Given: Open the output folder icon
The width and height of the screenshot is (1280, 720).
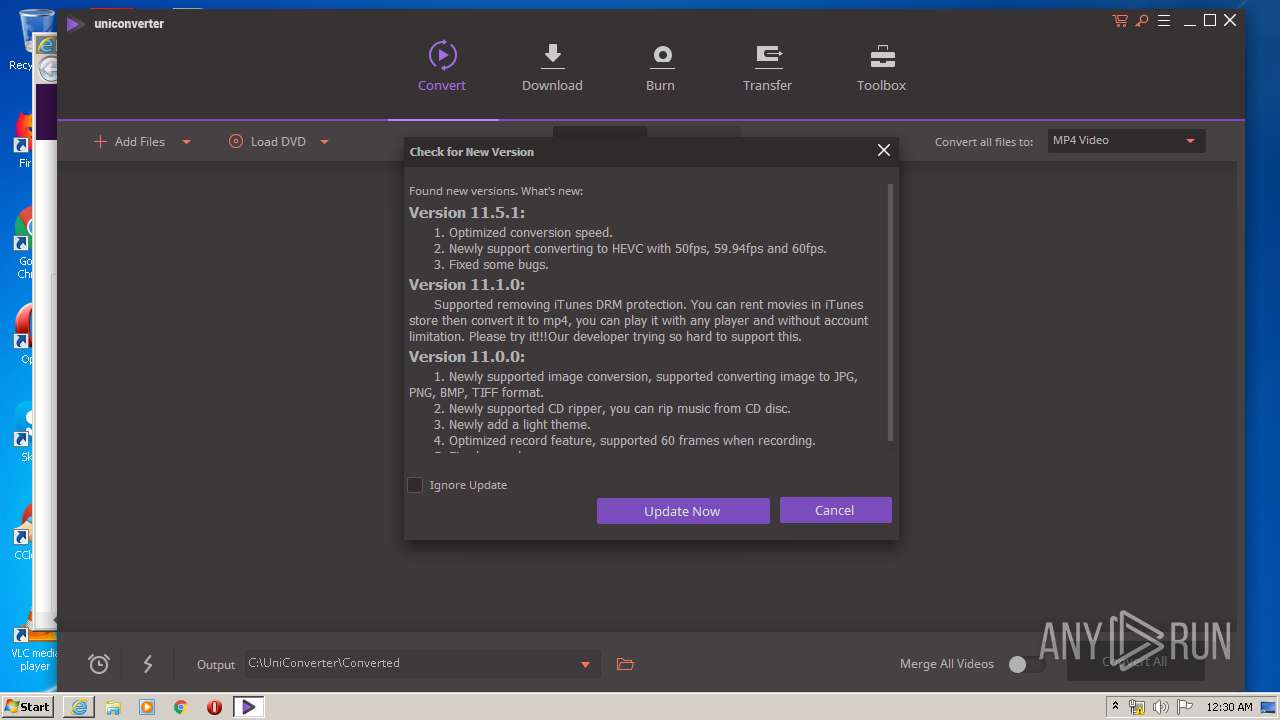Looking at the screenshot, I should 625,664.
